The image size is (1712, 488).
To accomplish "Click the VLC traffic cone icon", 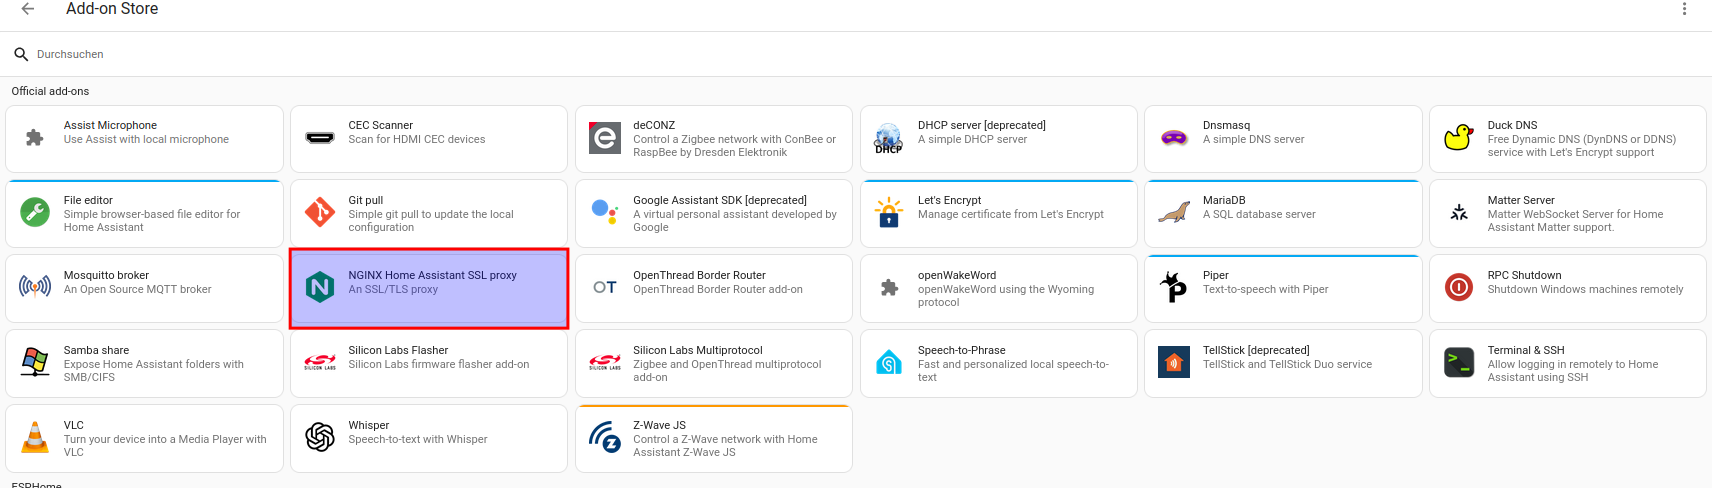I will (35, 438).
